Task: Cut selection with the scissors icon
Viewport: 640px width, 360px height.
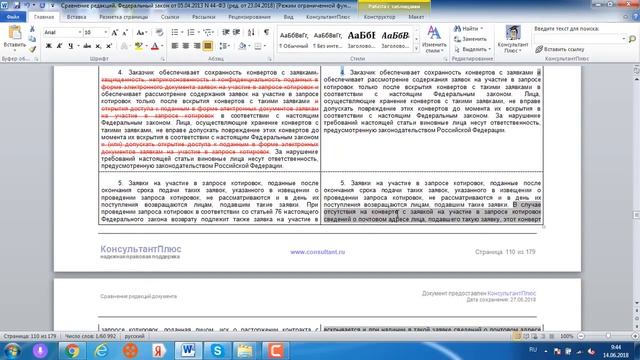Action: [32, 29]
